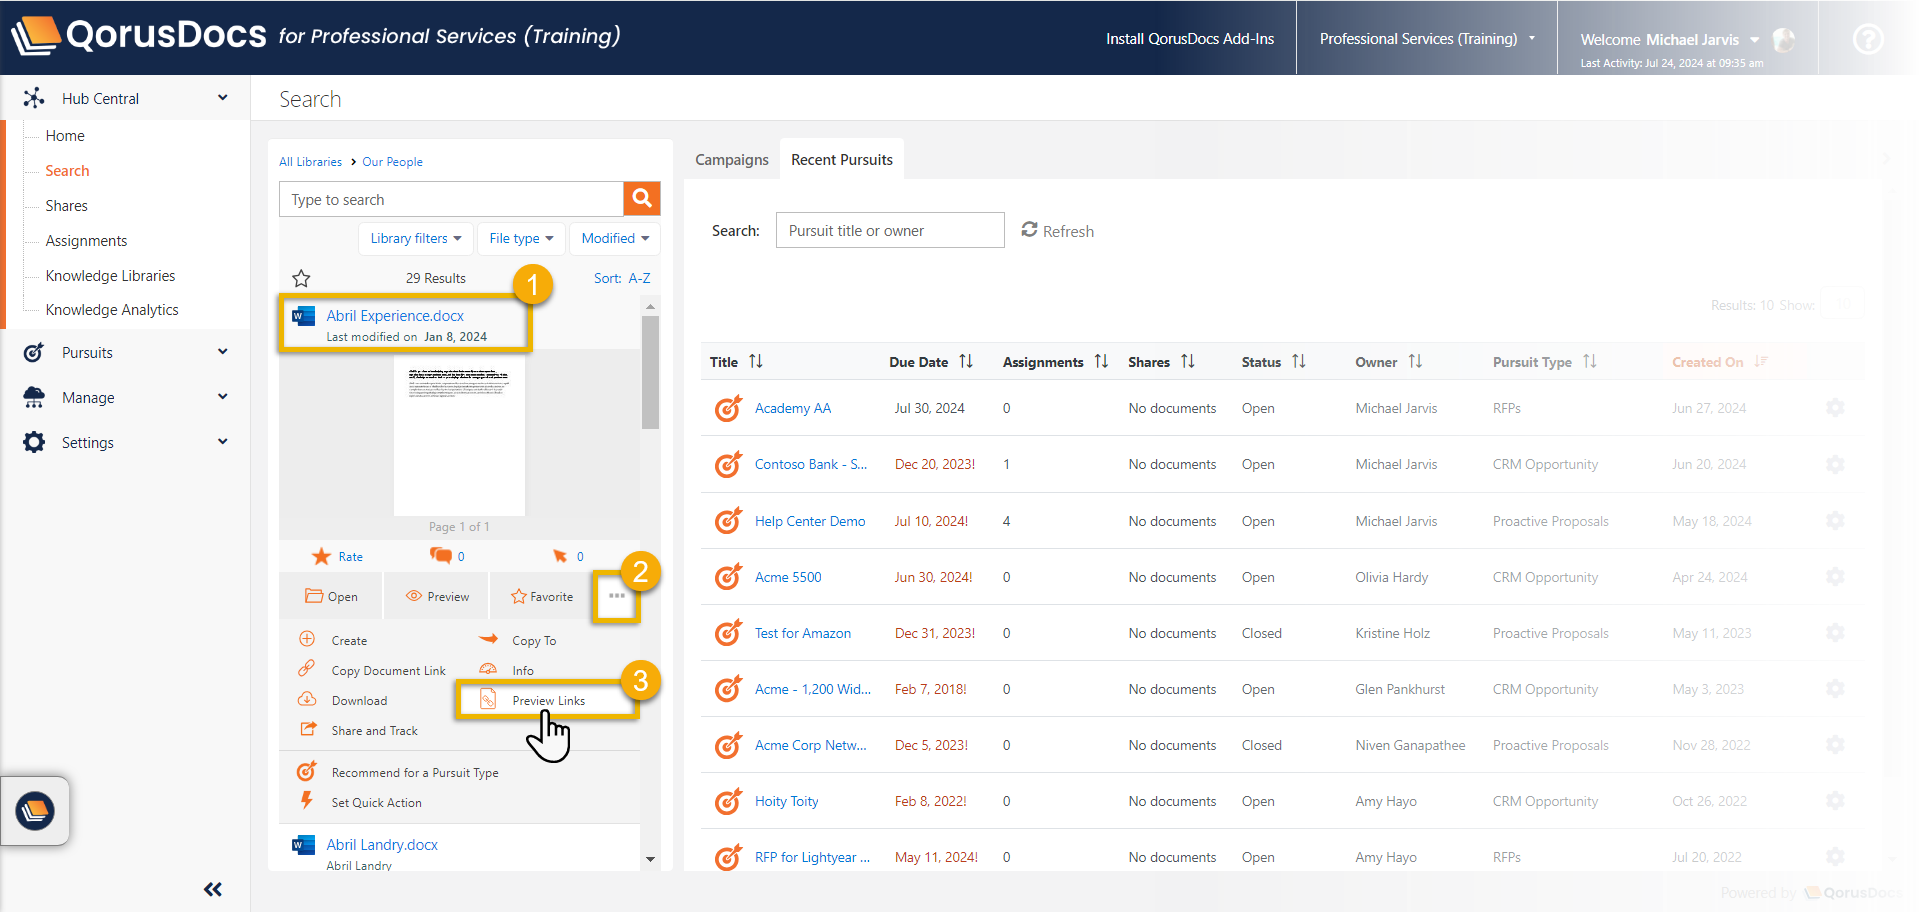Open Professional Services (Training) dropdown

1427,39
